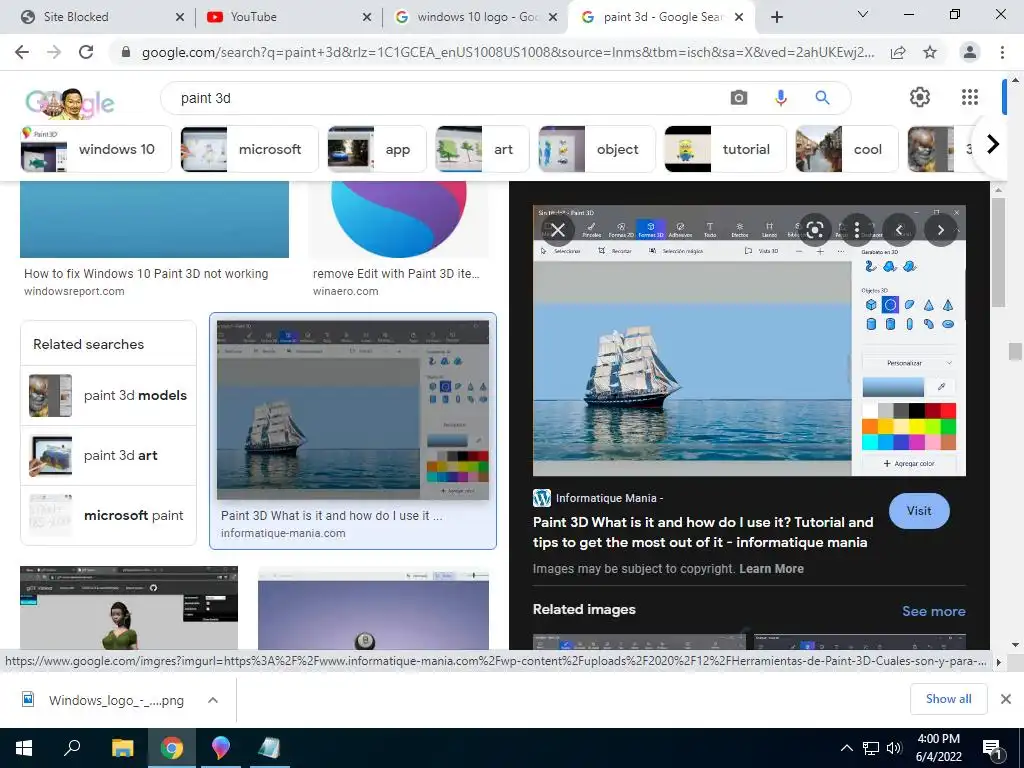
Task: Filter results by windows 10 chip
Action: point(96,149)
